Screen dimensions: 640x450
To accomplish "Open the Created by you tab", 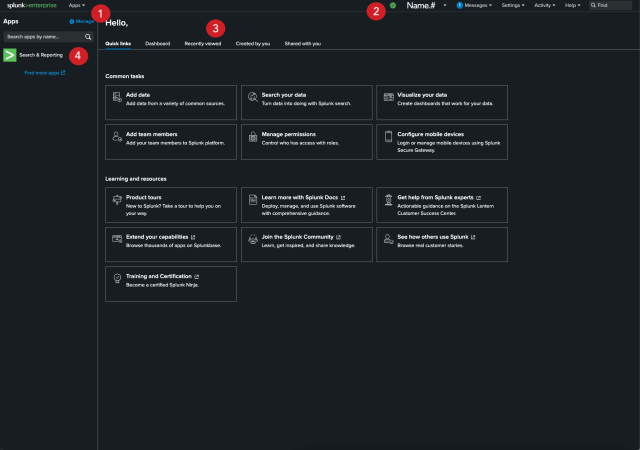I will pyautogui.click(x=253, y=44).
